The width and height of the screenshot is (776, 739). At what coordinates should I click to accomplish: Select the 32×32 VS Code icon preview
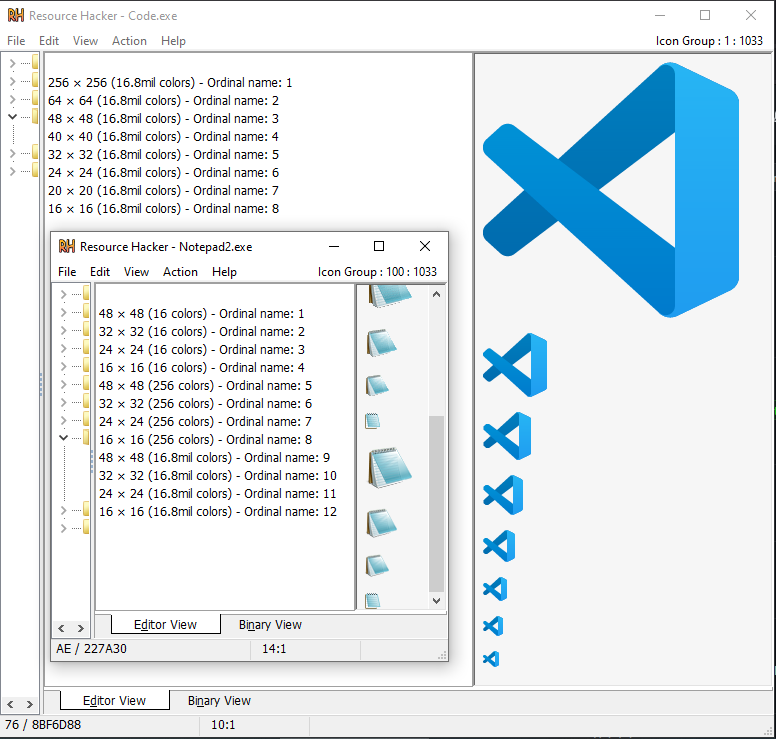[499, 546]
